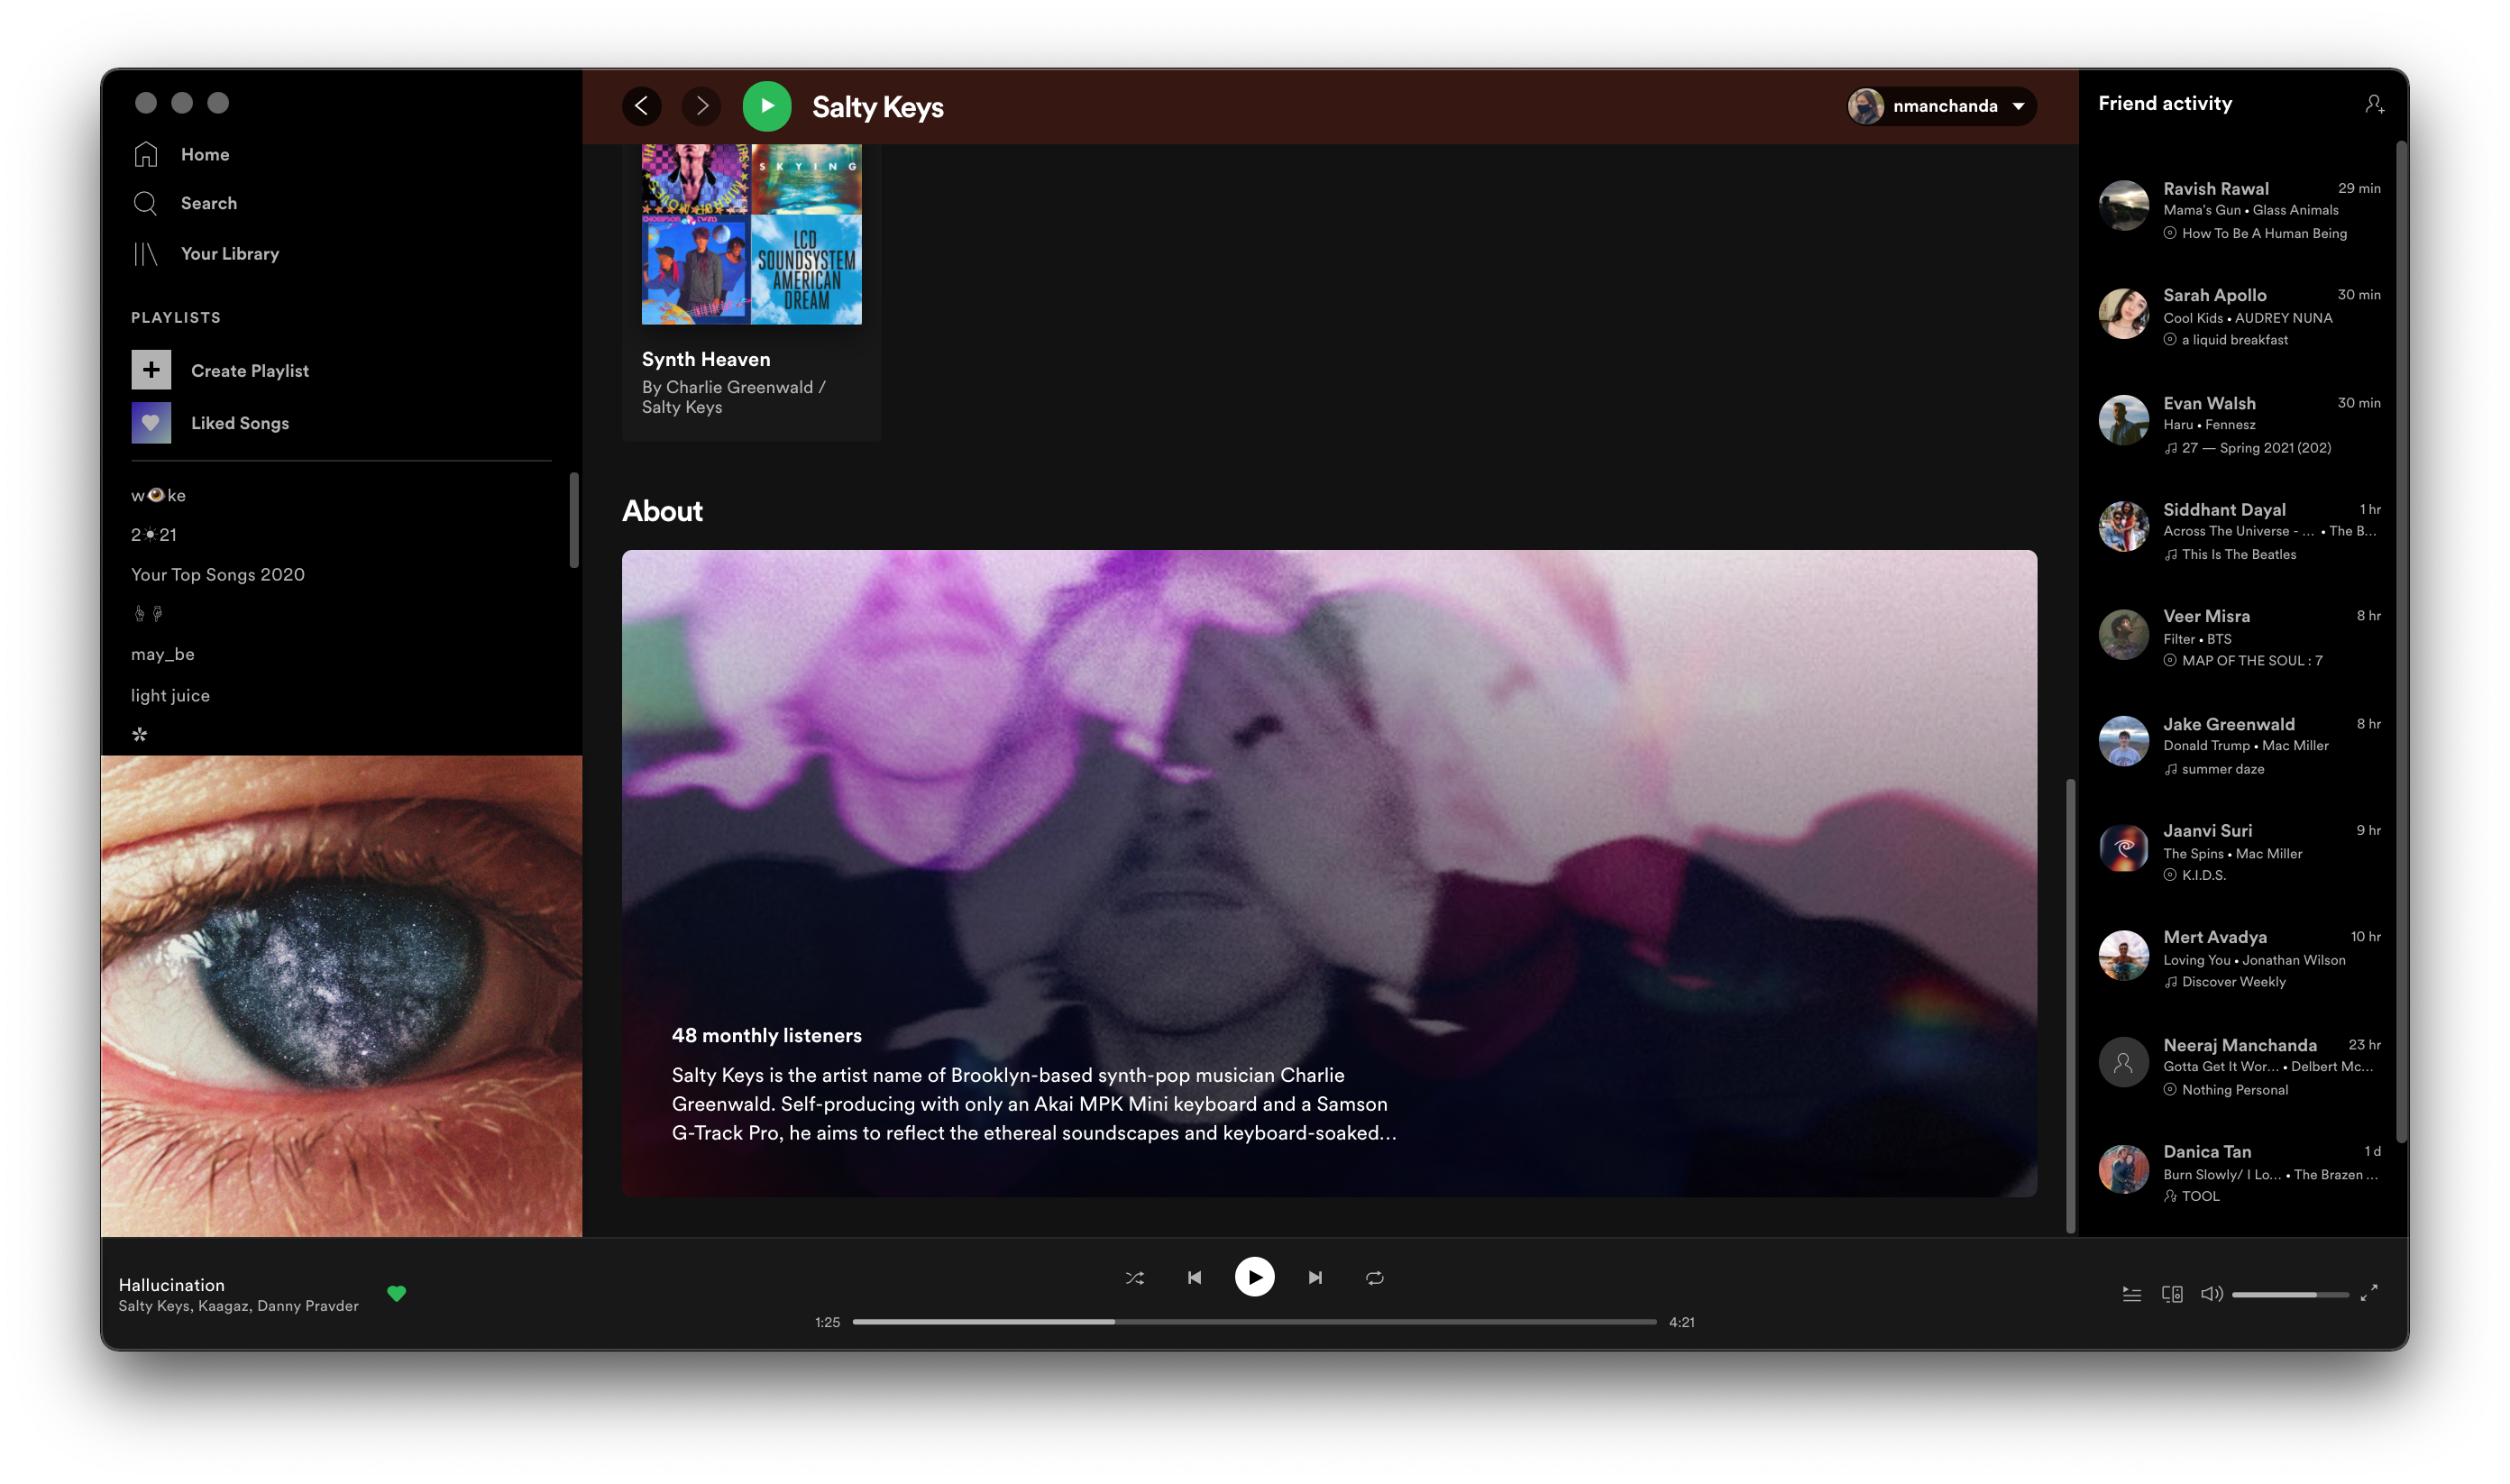Viewport: 2510px width, 1484px height.
Task: Click the playlist sidebar scrollbar
Action: tap(574, 520)
